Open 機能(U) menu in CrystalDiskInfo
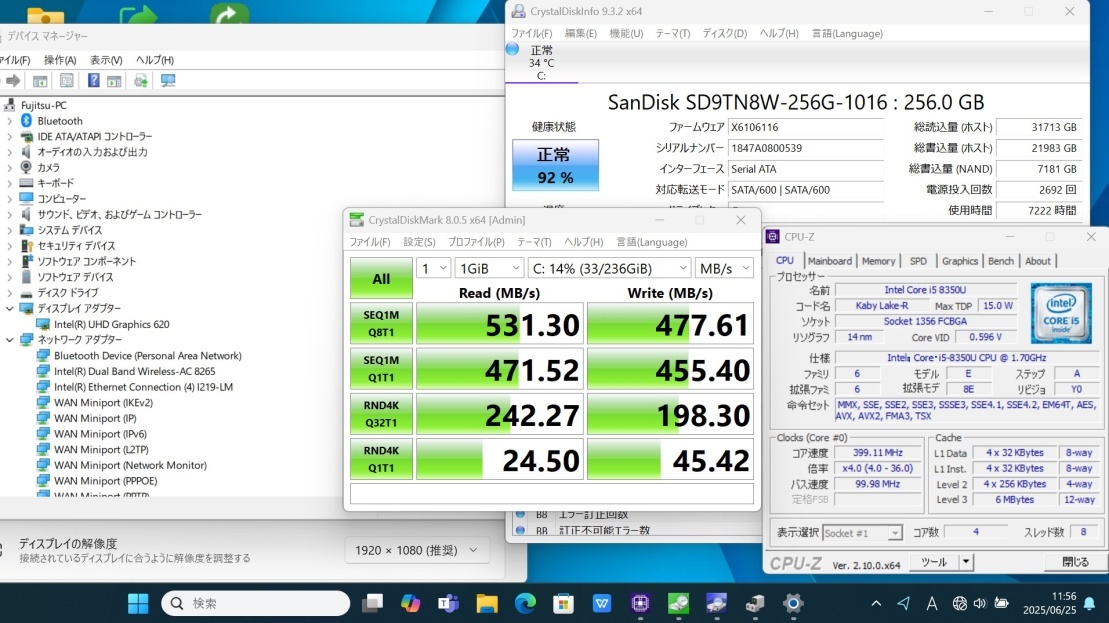 [x=626, y=33]
